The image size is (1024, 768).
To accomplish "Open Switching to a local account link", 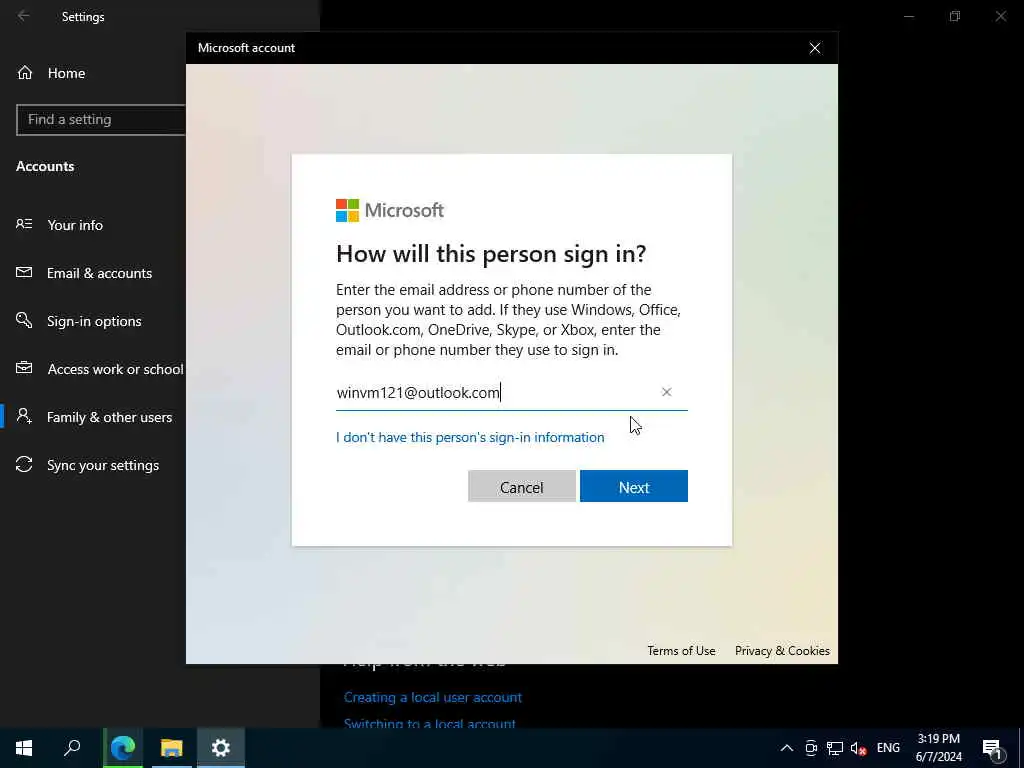I will (430, 723).
